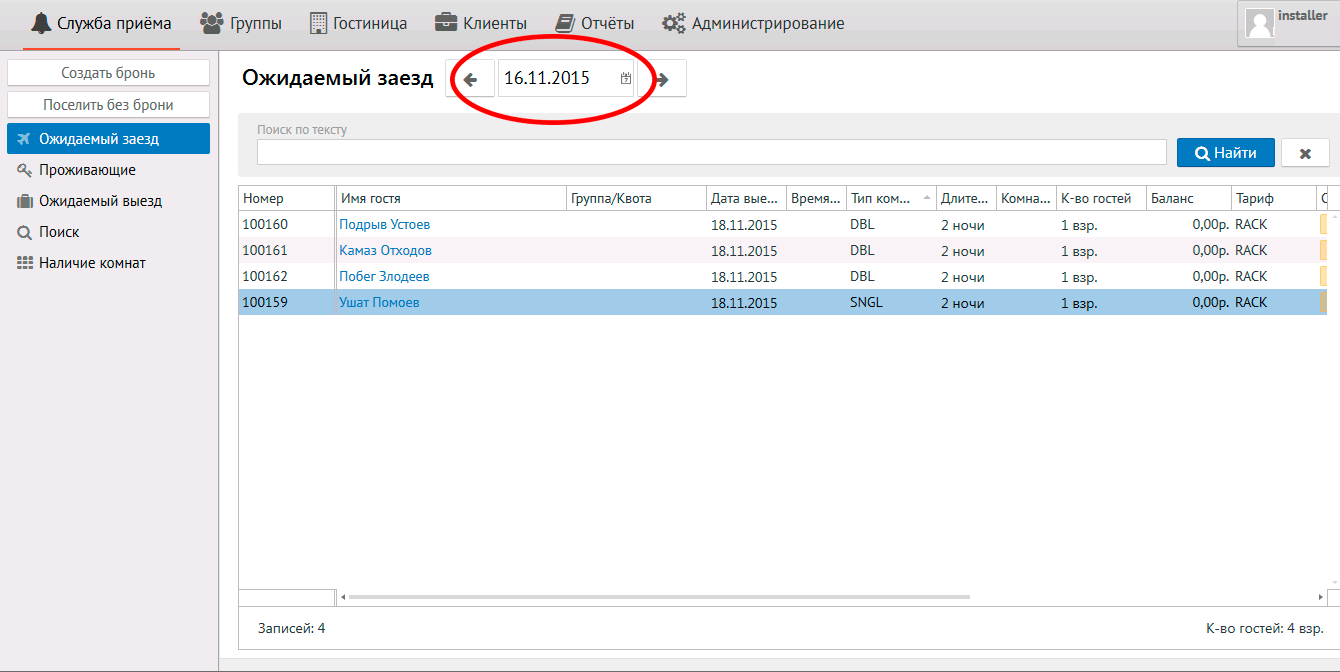The image size is (1340, 672).
Task: Clear search with the X button
Action: click(x=1305, y=153)
